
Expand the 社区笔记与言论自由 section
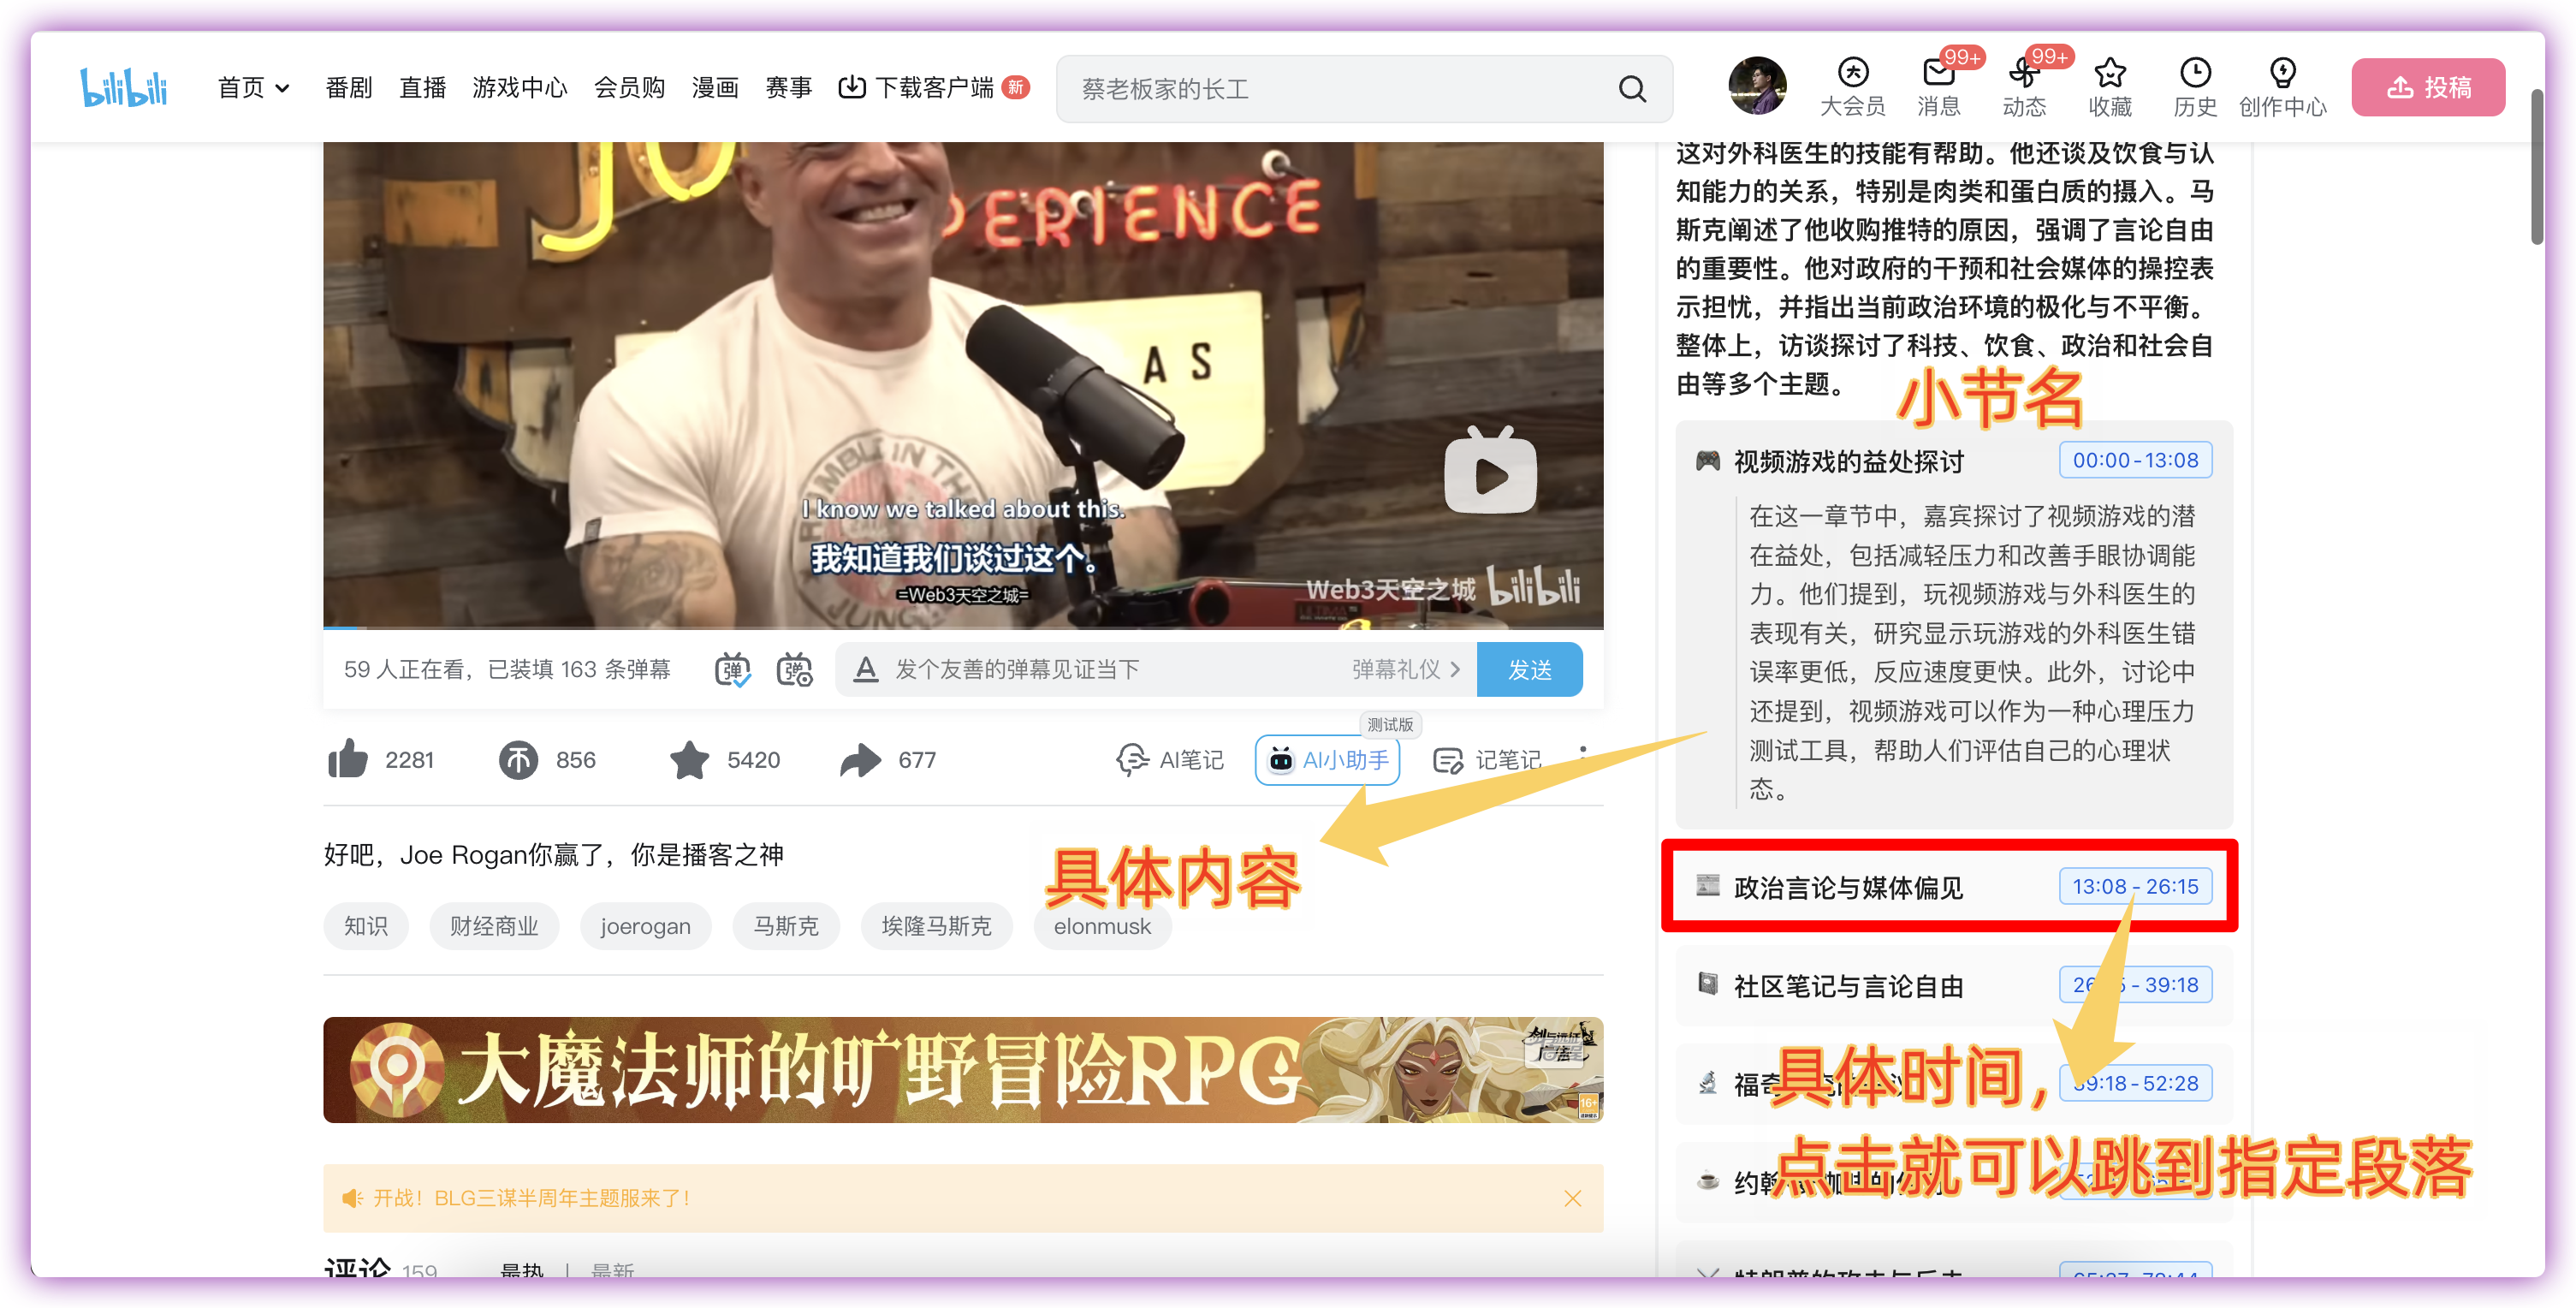[1849, 985]
